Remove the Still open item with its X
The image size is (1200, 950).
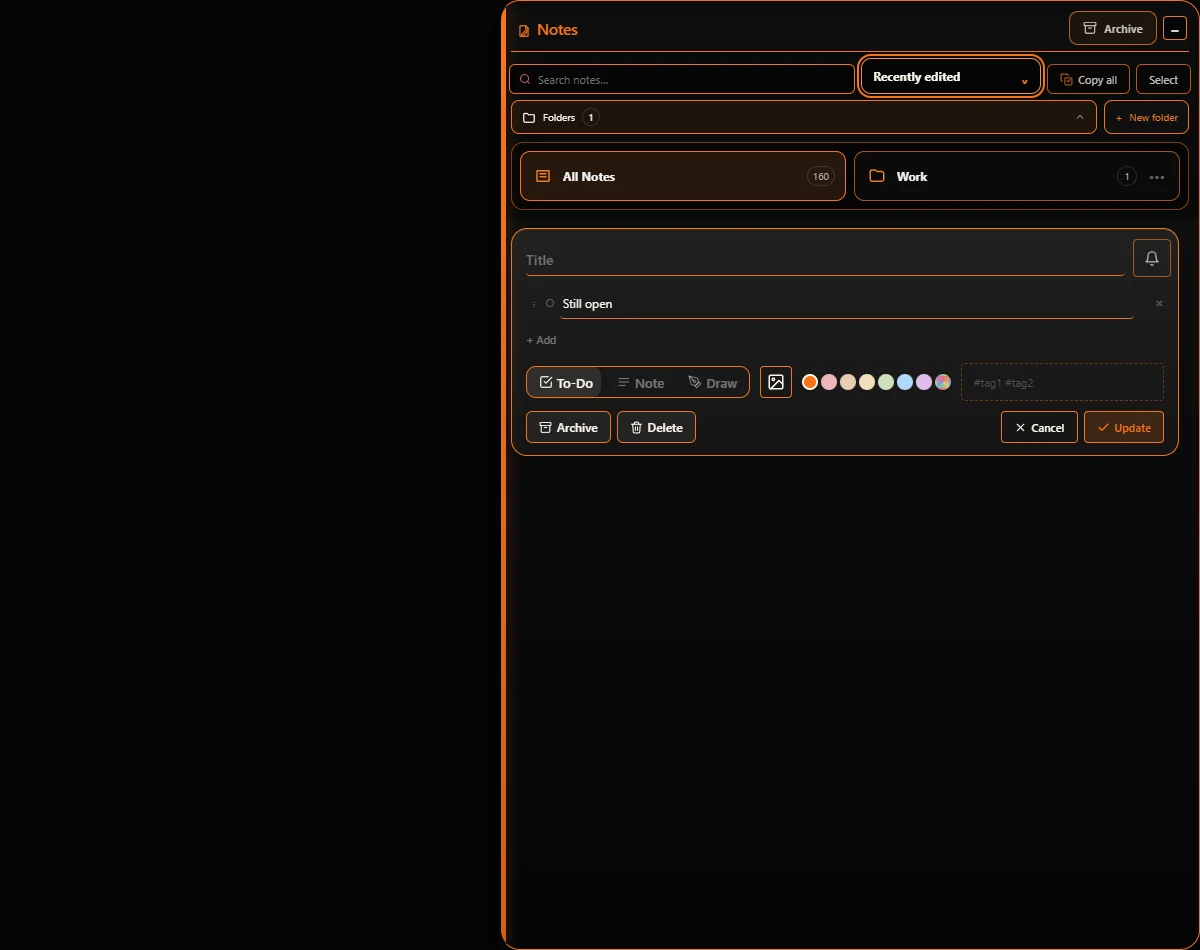point(1159,303)
